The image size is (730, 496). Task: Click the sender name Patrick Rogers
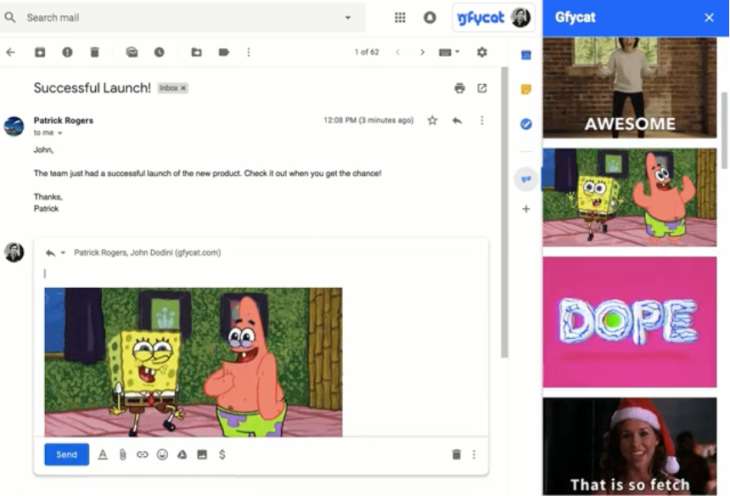point(63,121)
